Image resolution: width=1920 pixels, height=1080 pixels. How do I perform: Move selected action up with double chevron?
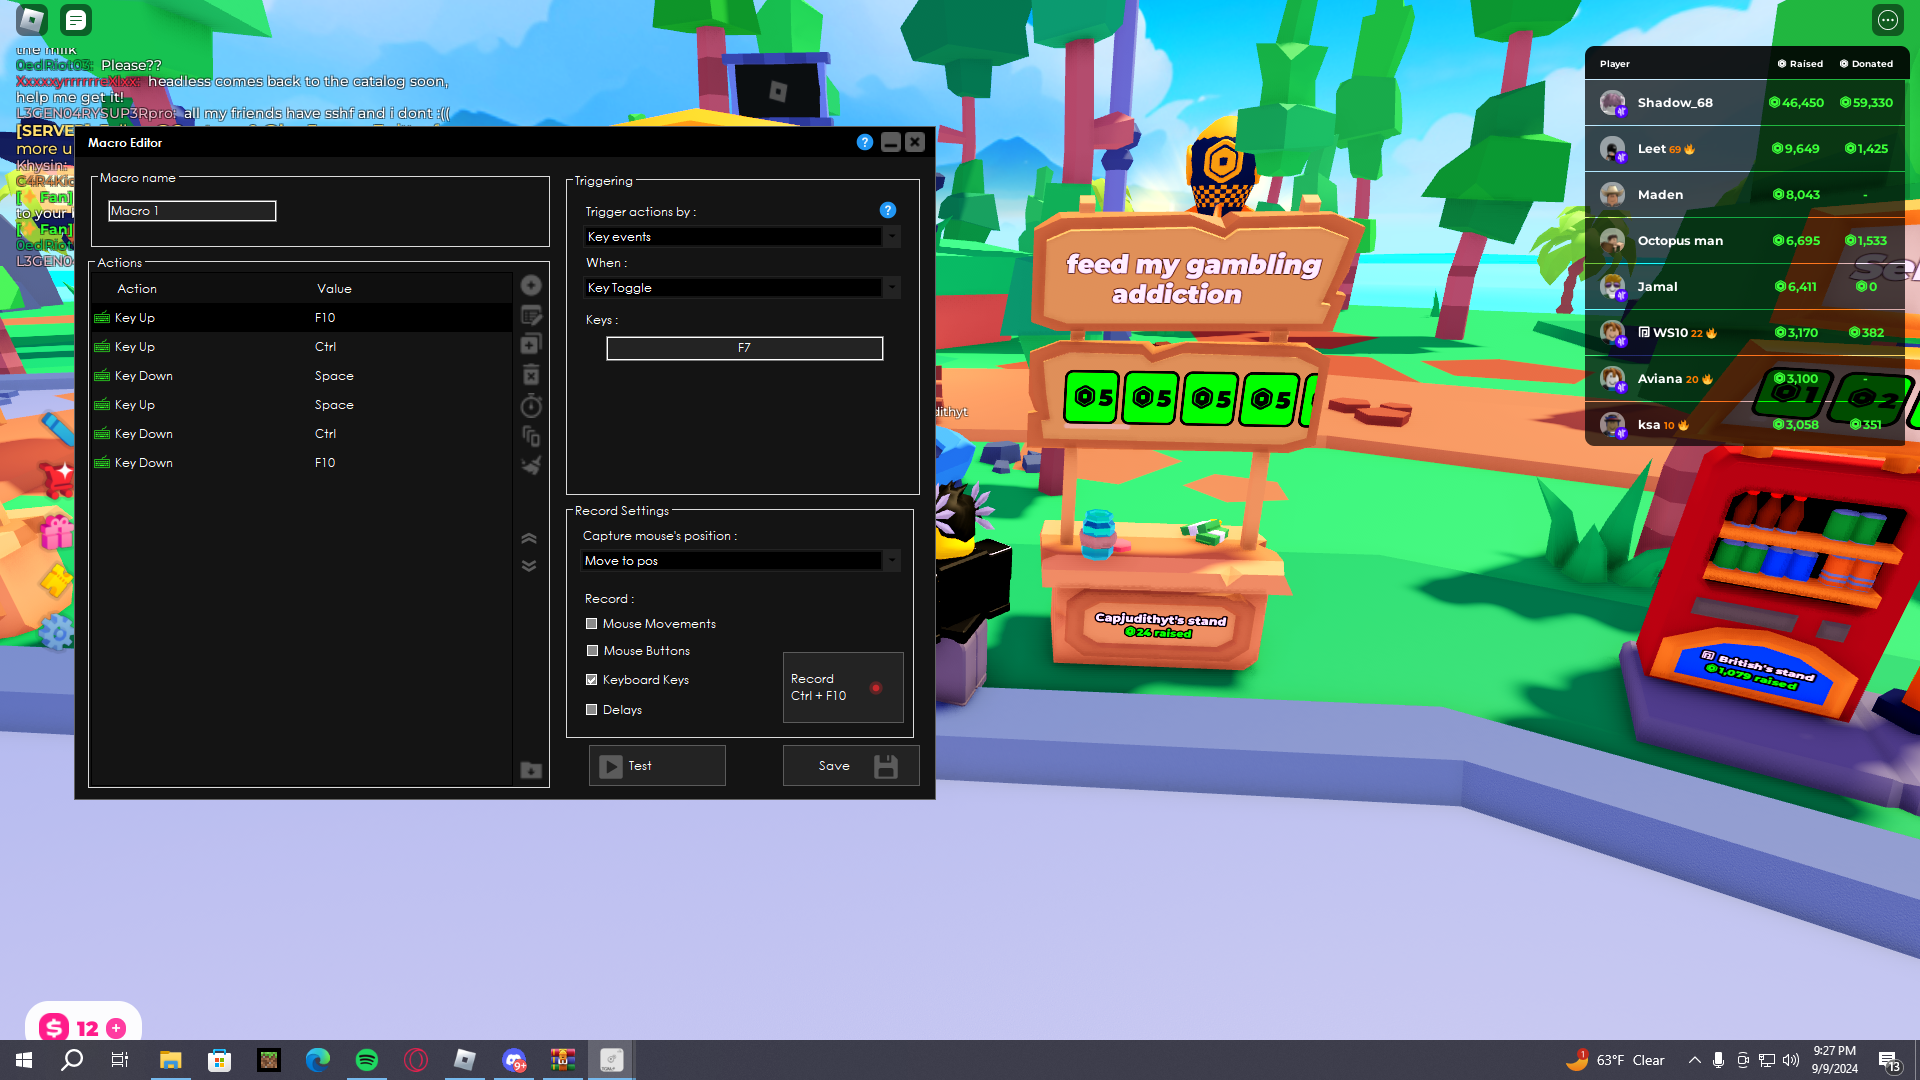[529, 538]
